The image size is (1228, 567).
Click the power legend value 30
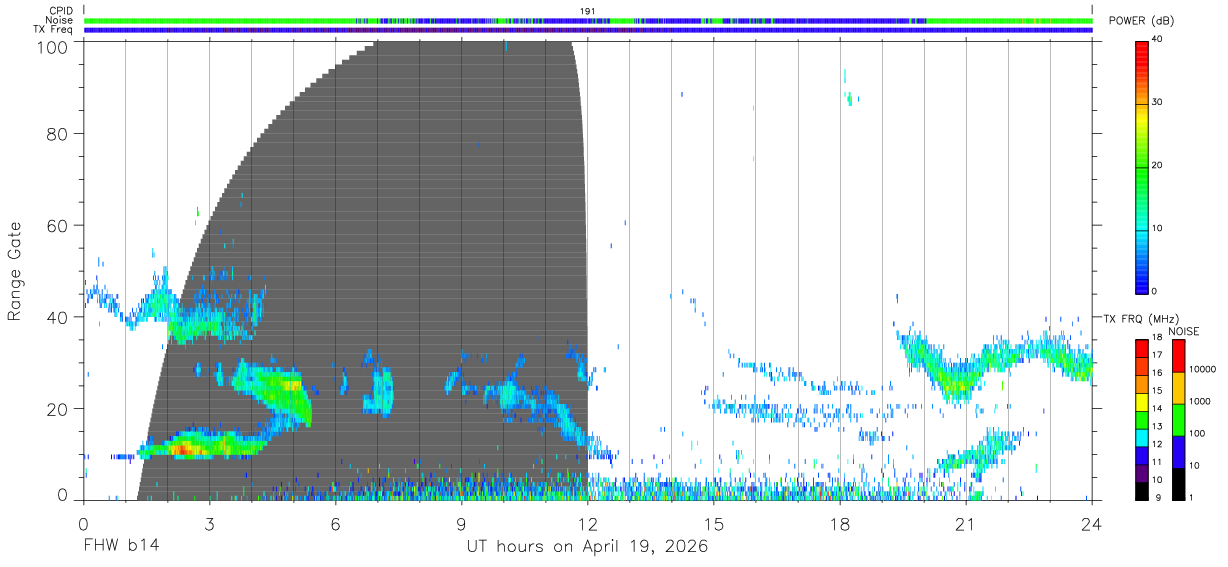click(1158, 103)
